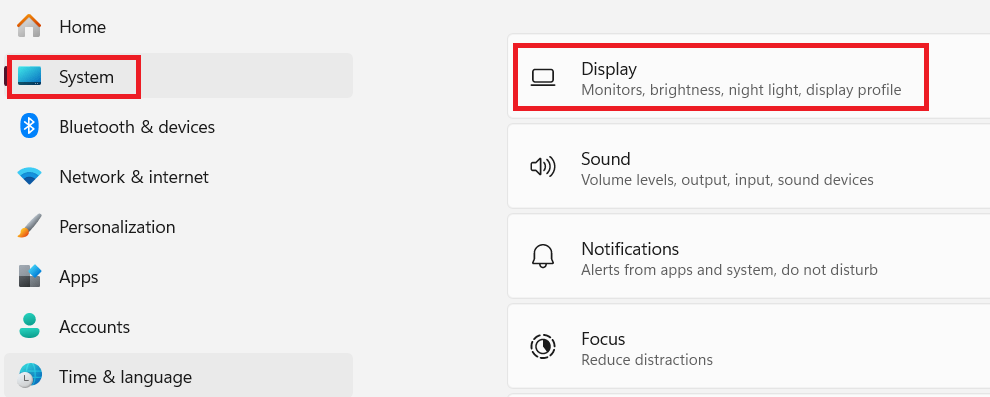Open Time & language settings
This screenshot has width=990, height=397.
coord(178,377)
